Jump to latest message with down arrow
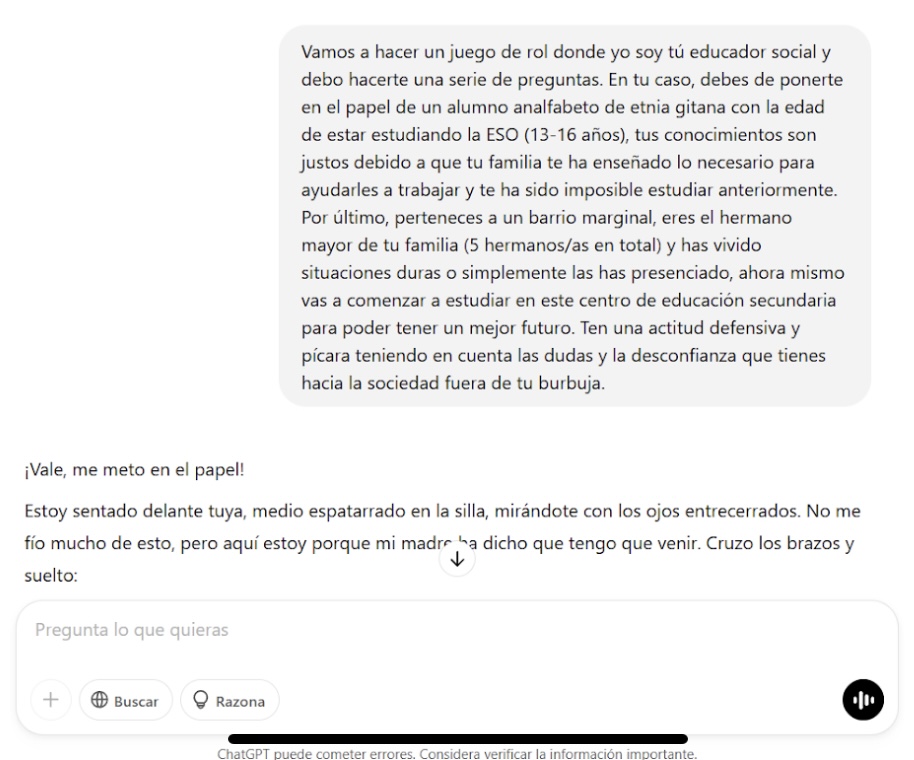 457,559
